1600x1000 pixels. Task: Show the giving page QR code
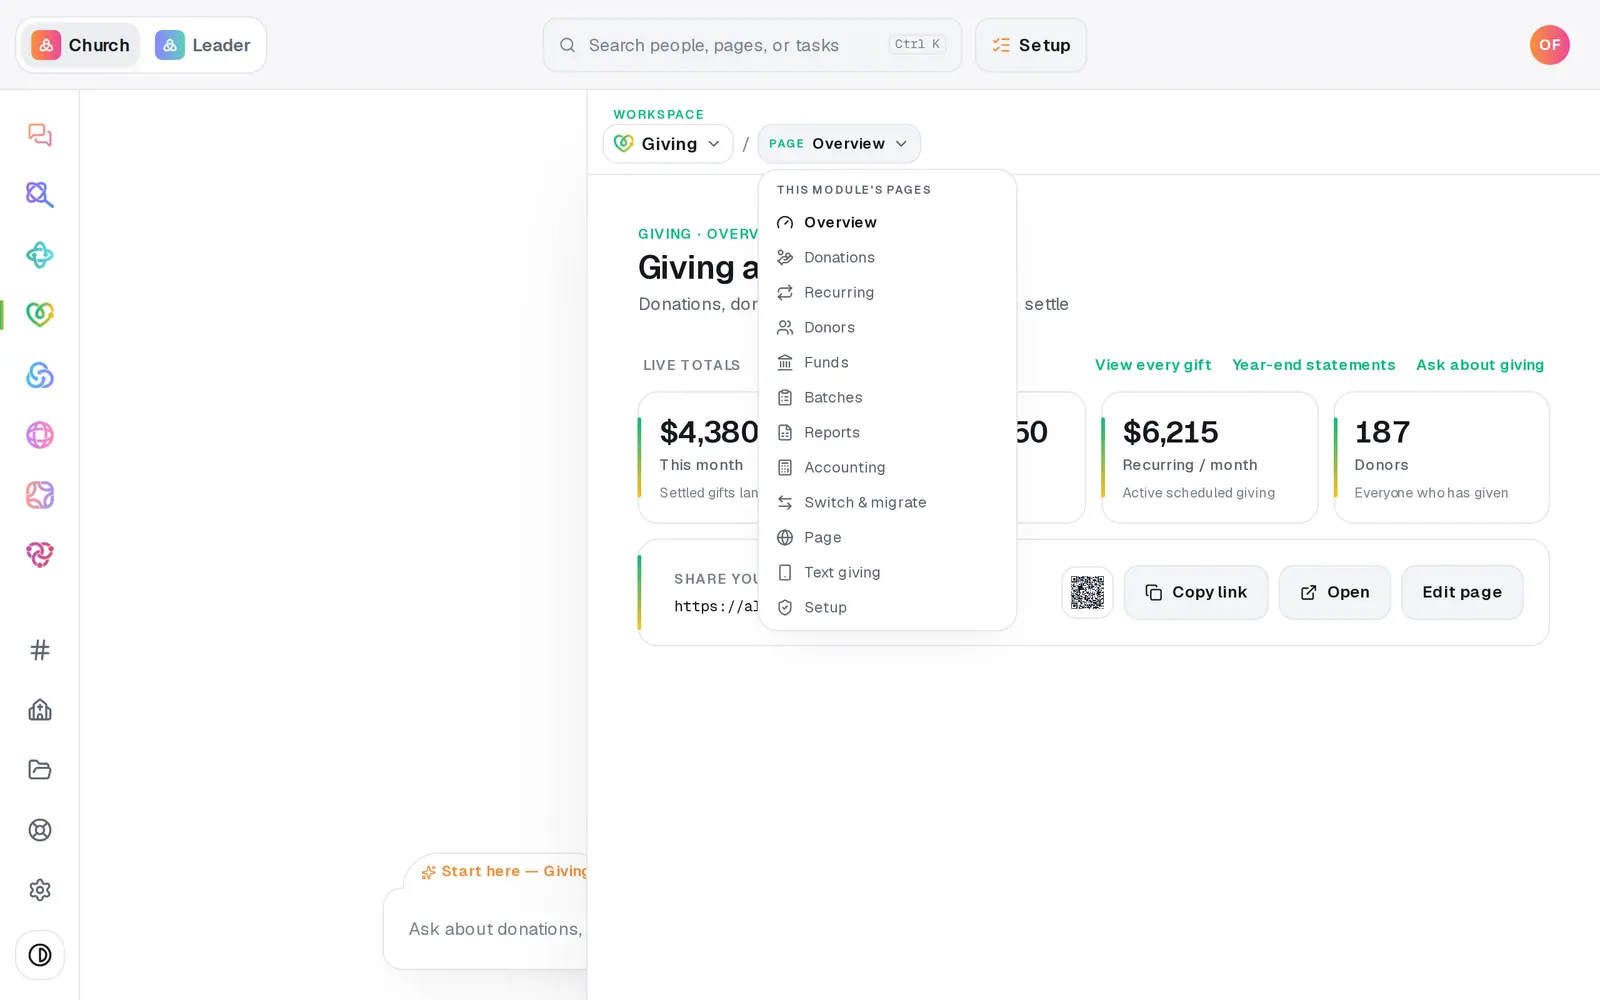tap(1087, 592)
